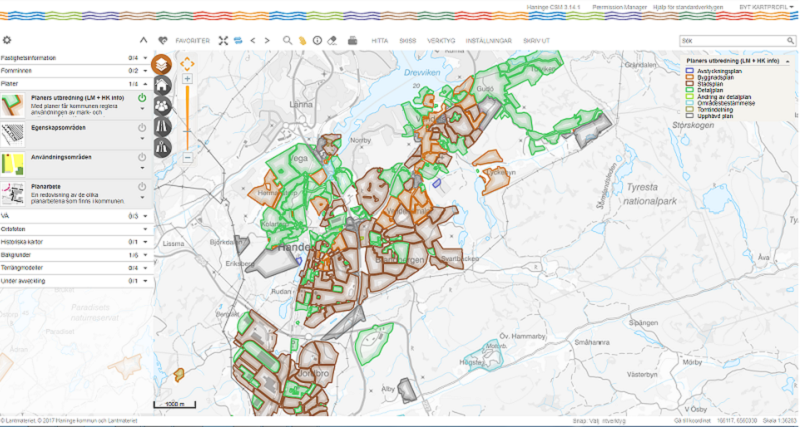Click the full extent arrows icon
The image size is (800, 427).
point(224,40)
